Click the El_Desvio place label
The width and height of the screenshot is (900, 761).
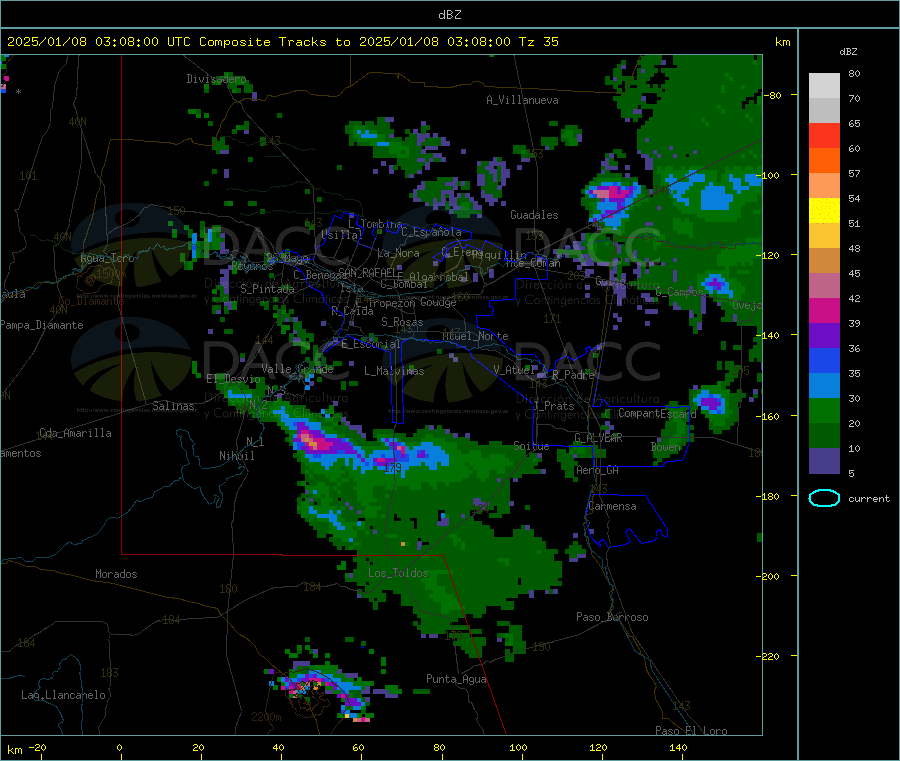pos(234,379)
